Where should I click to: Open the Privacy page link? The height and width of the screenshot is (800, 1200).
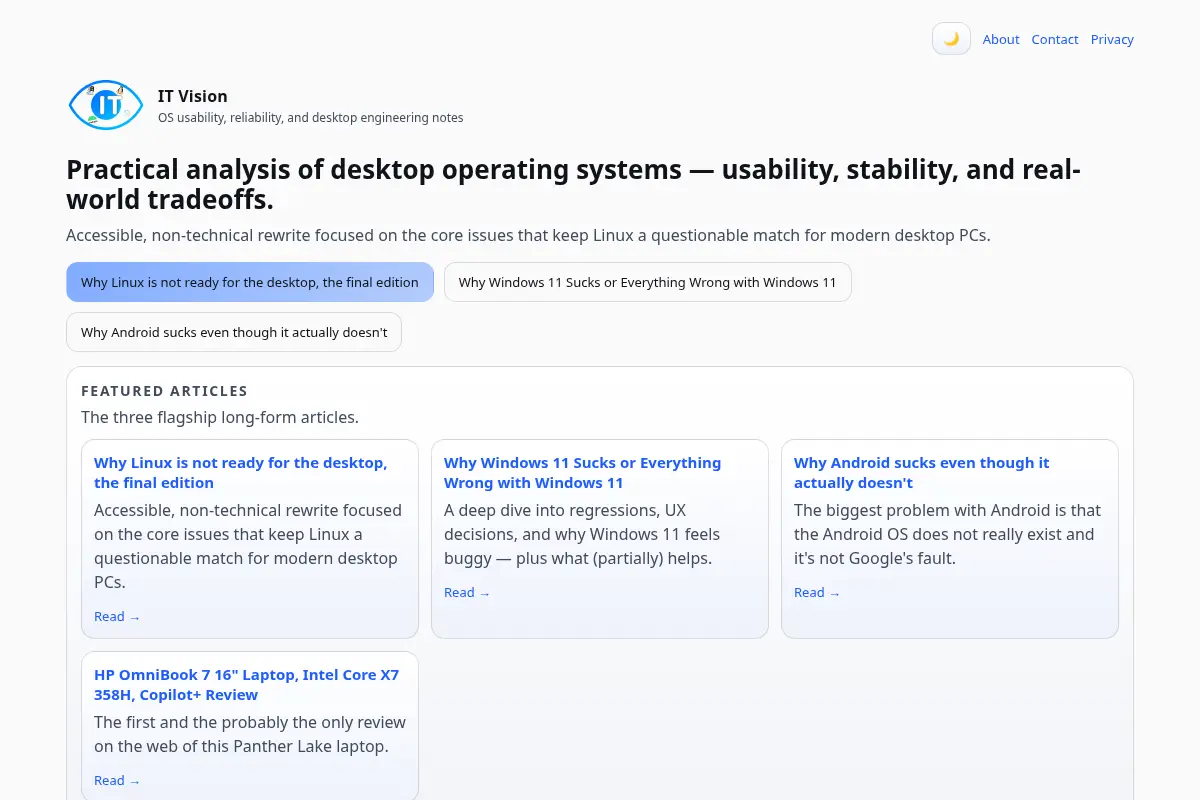click(1112, 40)
